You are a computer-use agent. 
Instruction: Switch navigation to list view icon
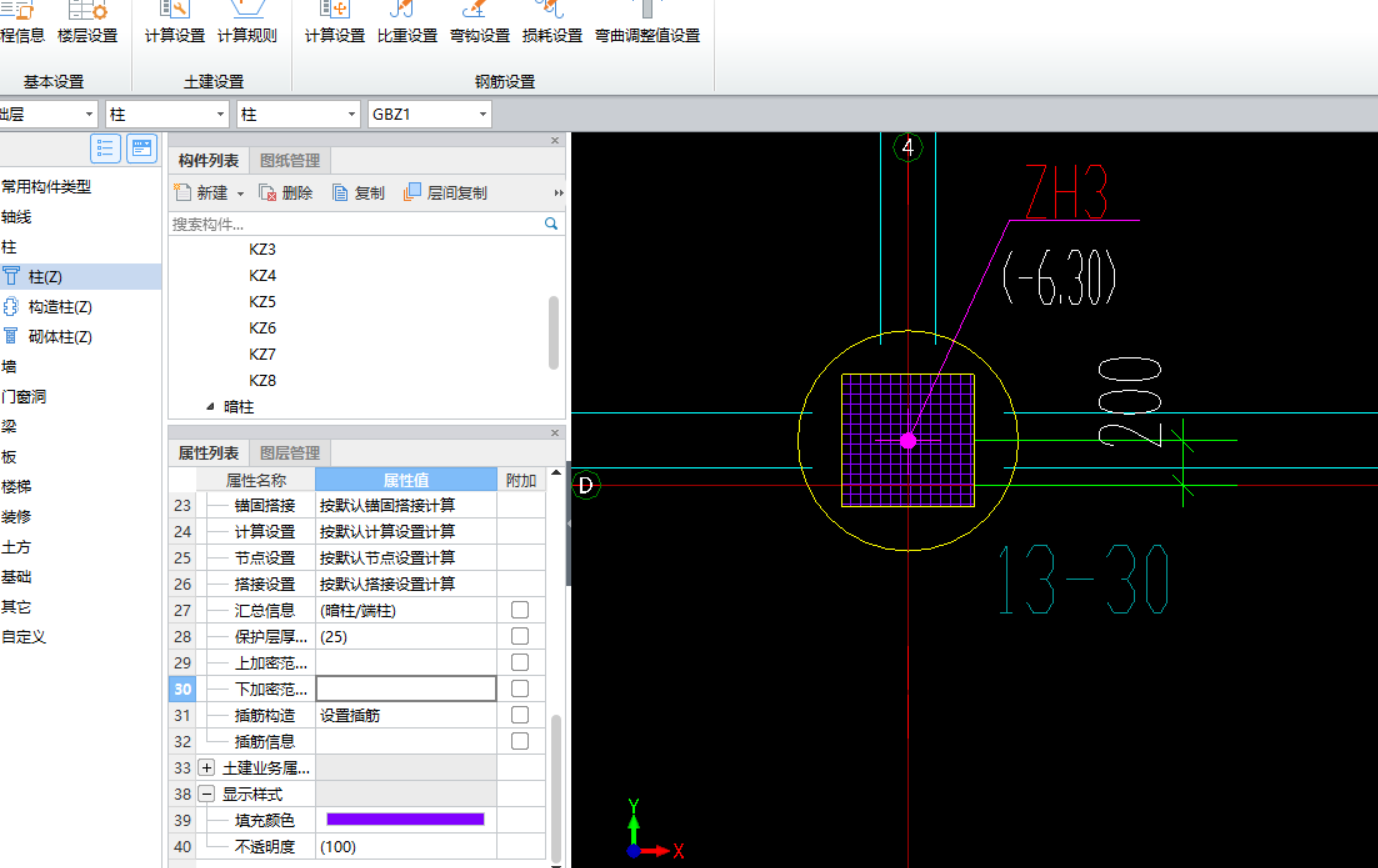(x=106, y=148)
